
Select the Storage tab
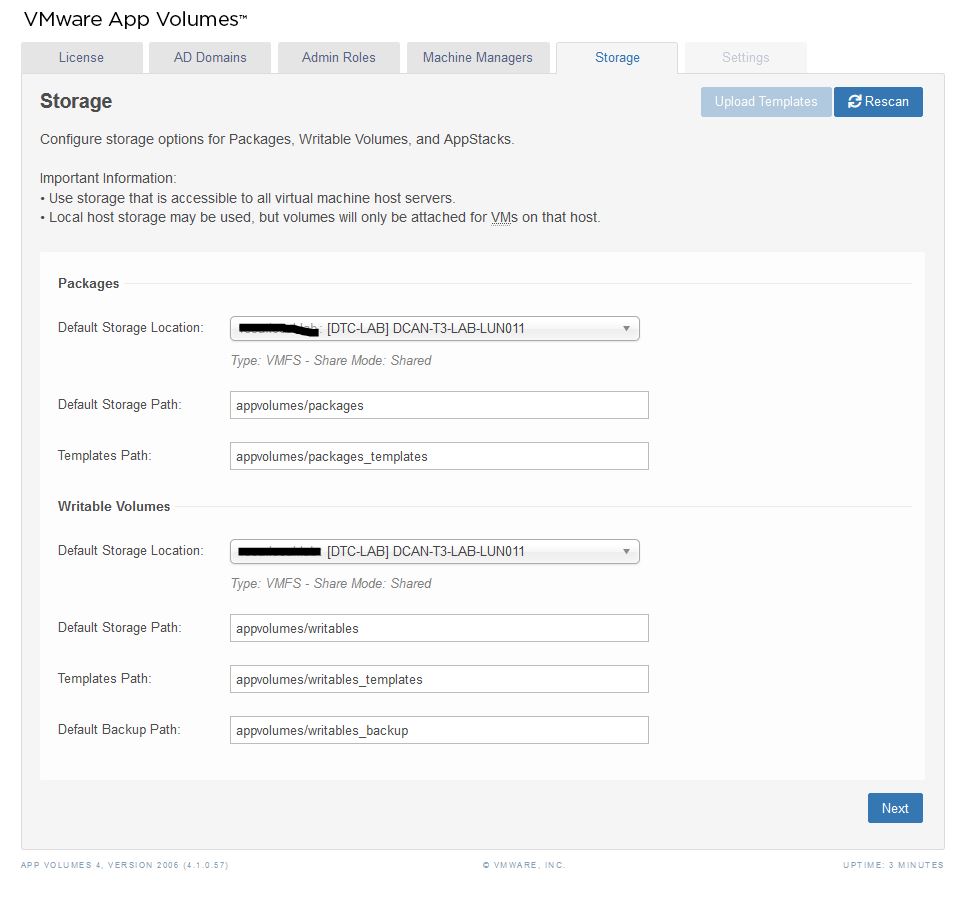pos(617,57)
